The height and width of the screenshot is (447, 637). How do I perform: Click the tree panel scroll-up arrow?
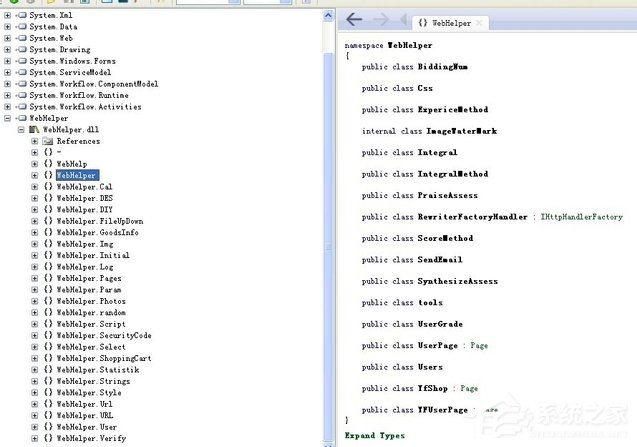click(328, 15)
